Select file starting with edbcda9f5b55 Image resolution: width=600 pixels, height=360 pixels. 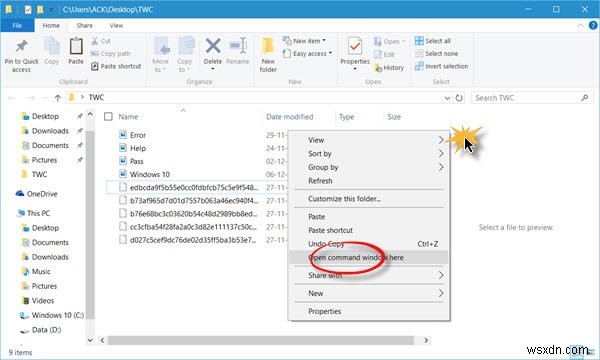click(188, 187)
